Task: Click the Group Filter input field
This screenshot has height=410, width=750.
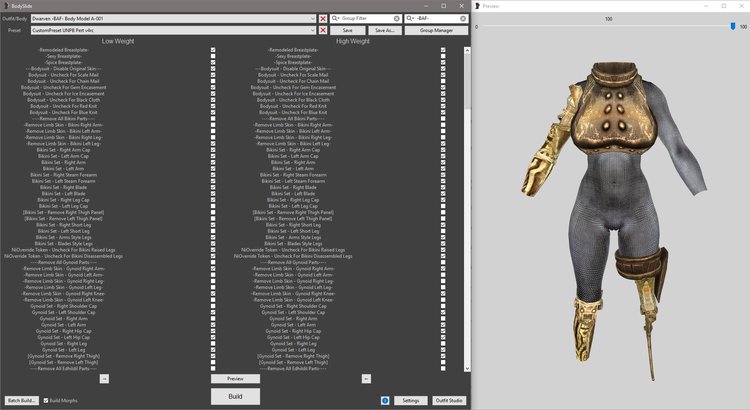Action: click(x=367, y=18)
